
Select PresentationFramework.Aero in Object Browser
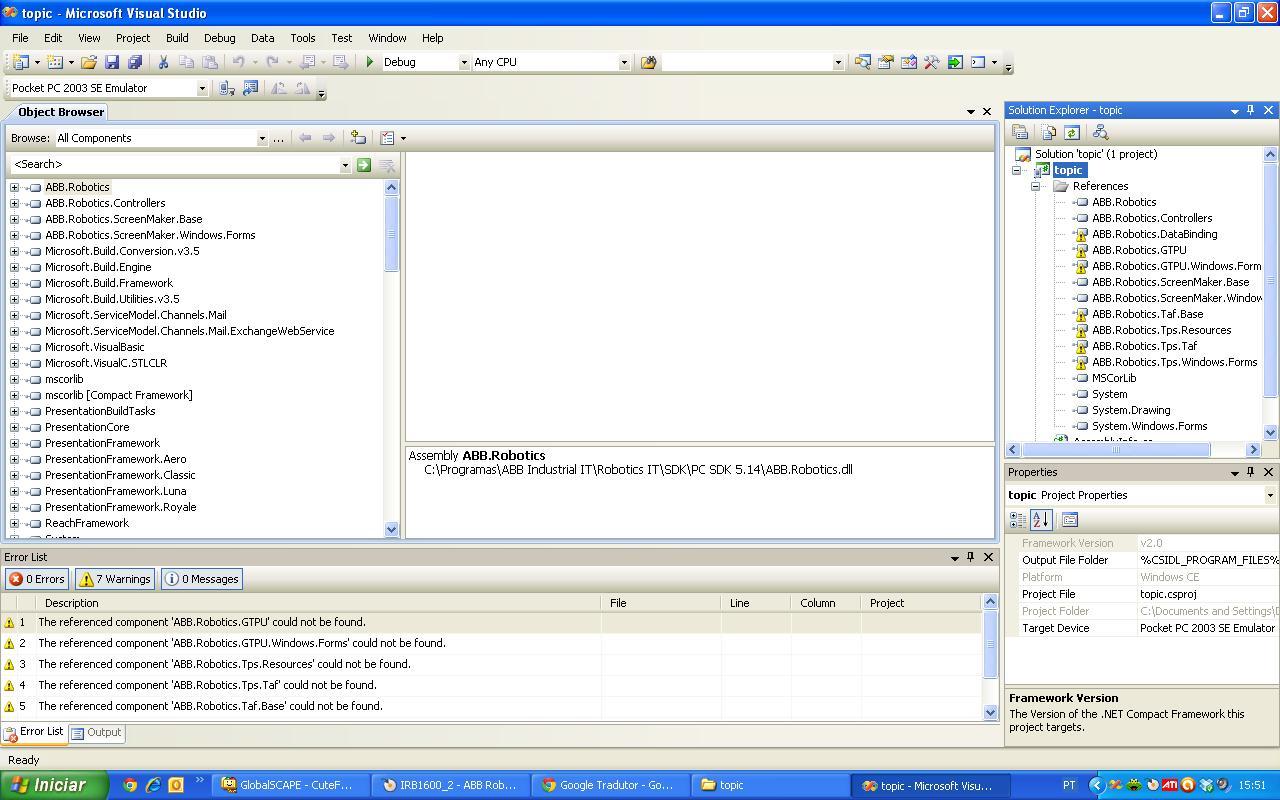coord(115,459)
